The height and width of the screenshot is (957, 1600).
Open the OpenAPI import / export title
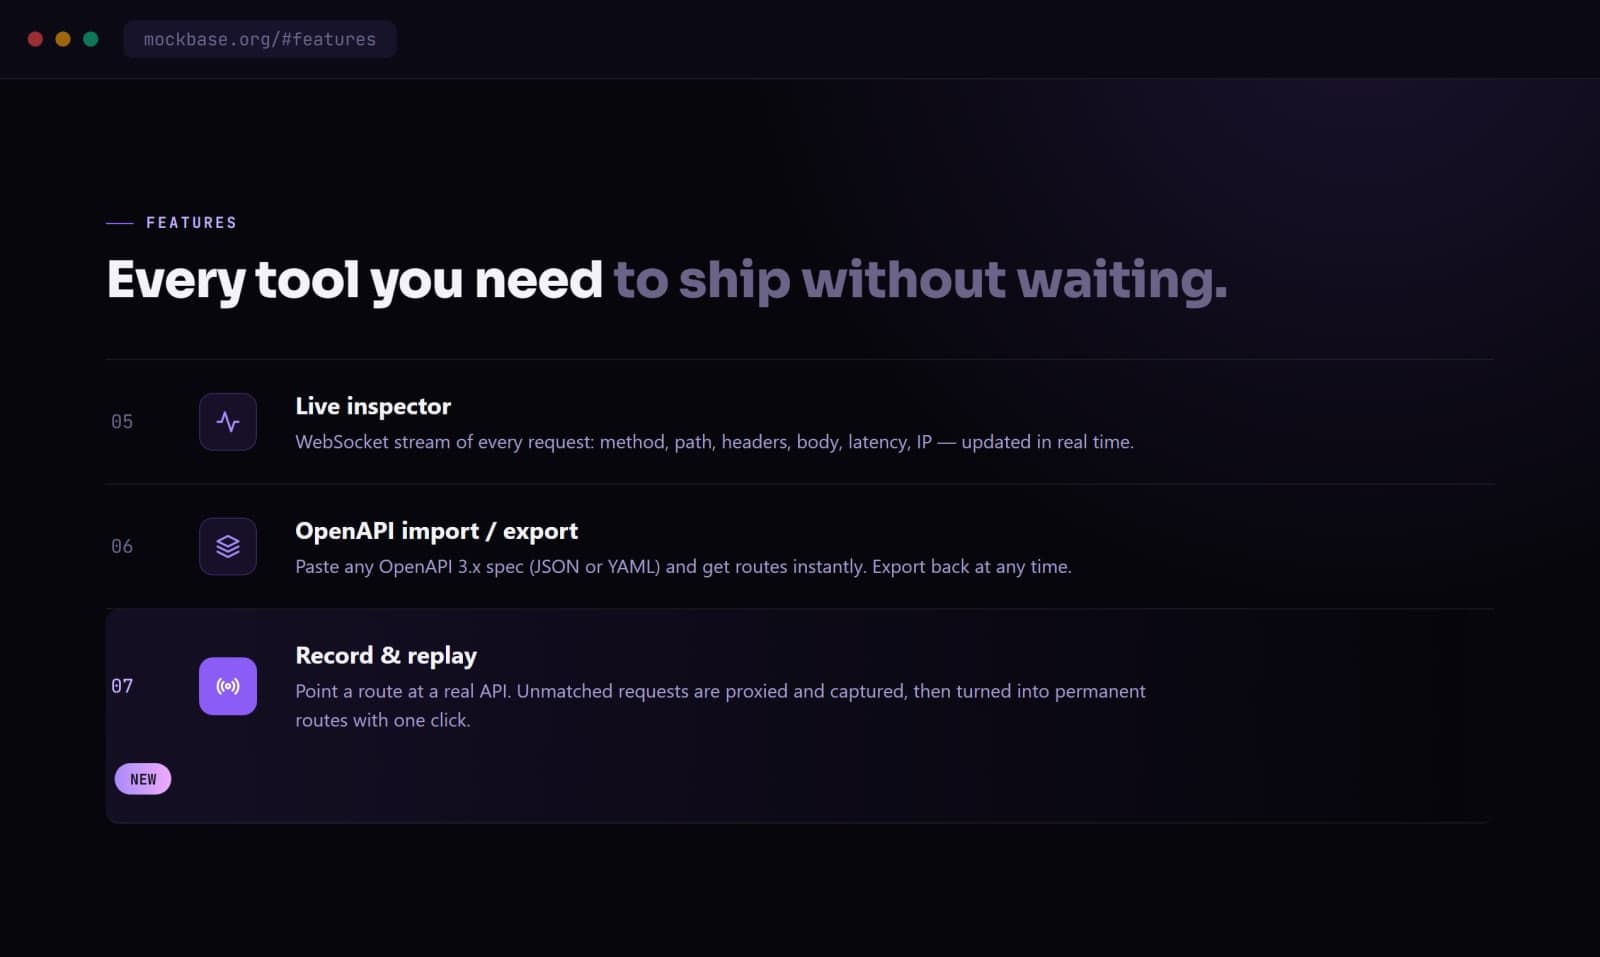point(436,531)
